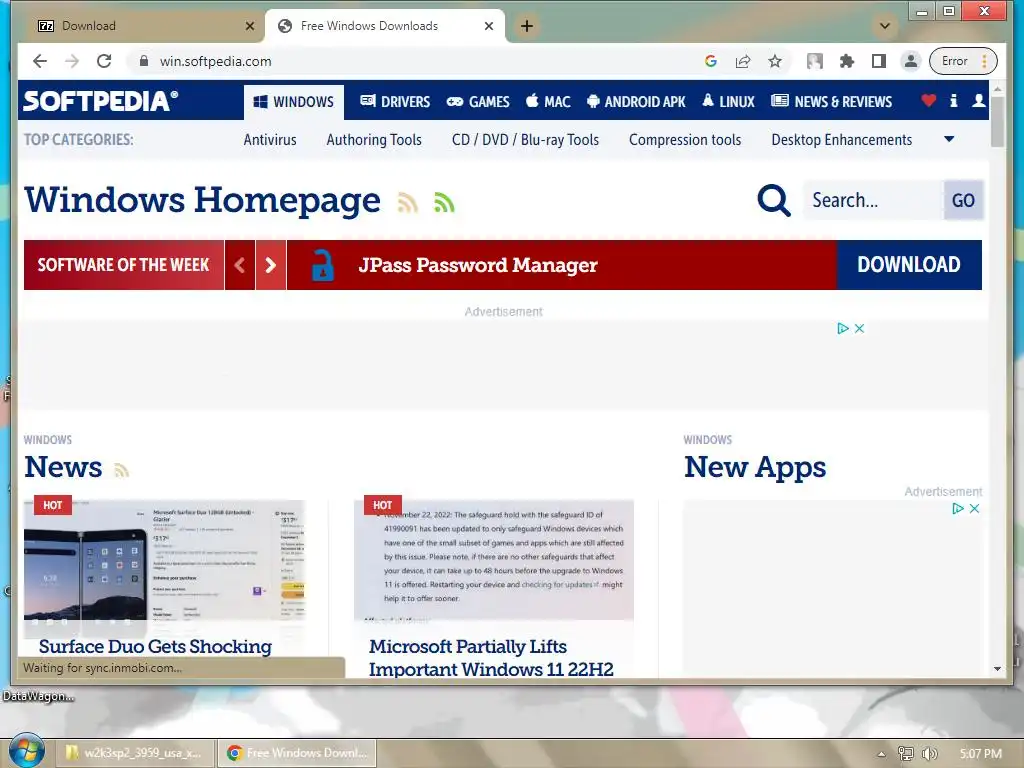Click the magnifying glass search icon
This screenshot has width=1024, height=768.
tap(774, 200)
